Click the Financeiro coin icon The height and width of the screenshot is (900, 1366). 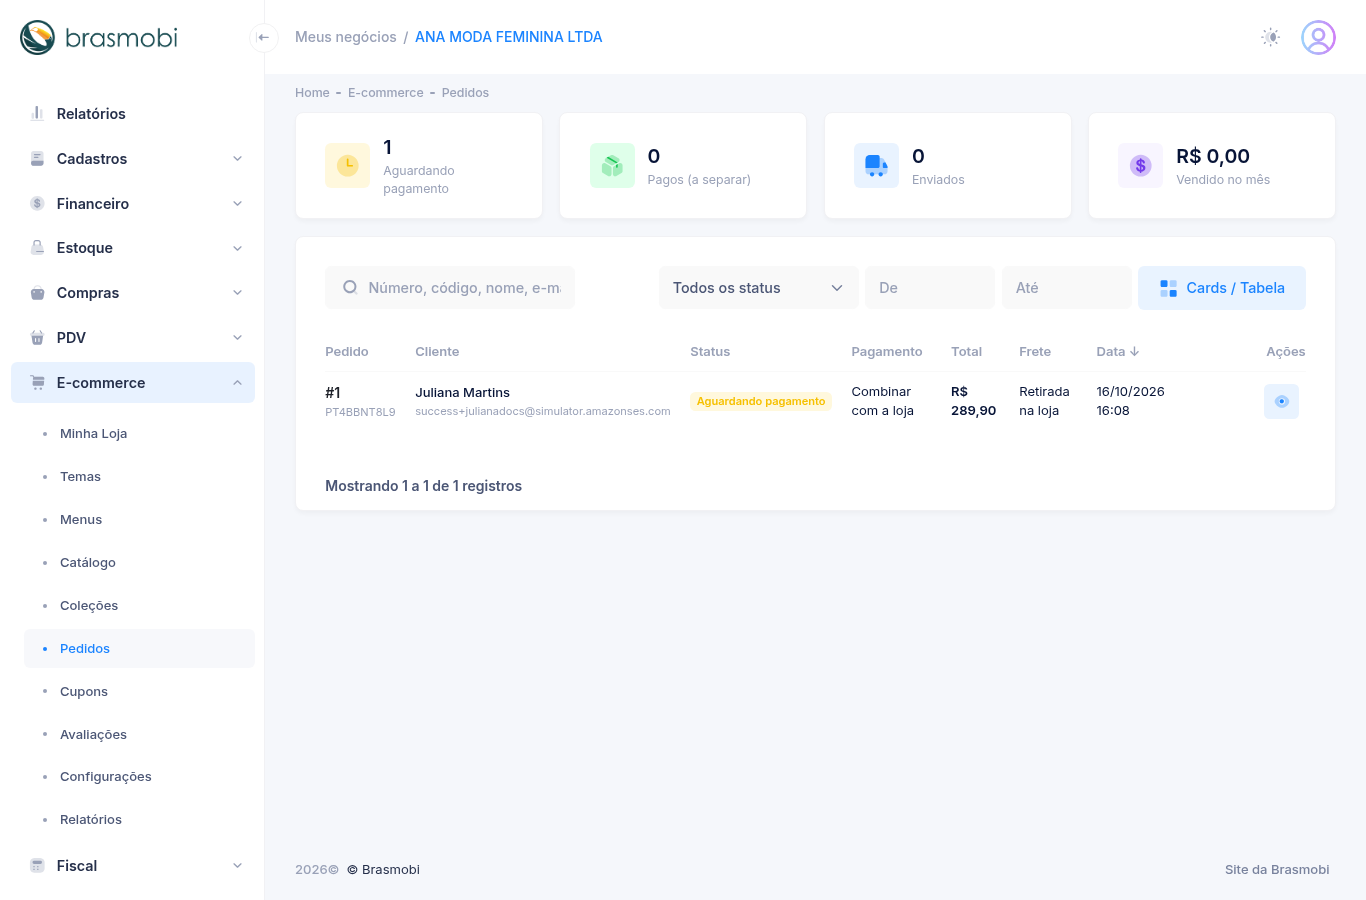(37, 203)
